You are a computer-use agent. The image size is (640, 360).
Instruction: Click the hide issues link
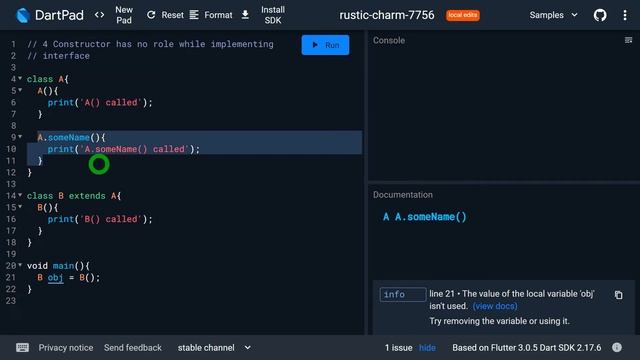(x=427, y=348)
